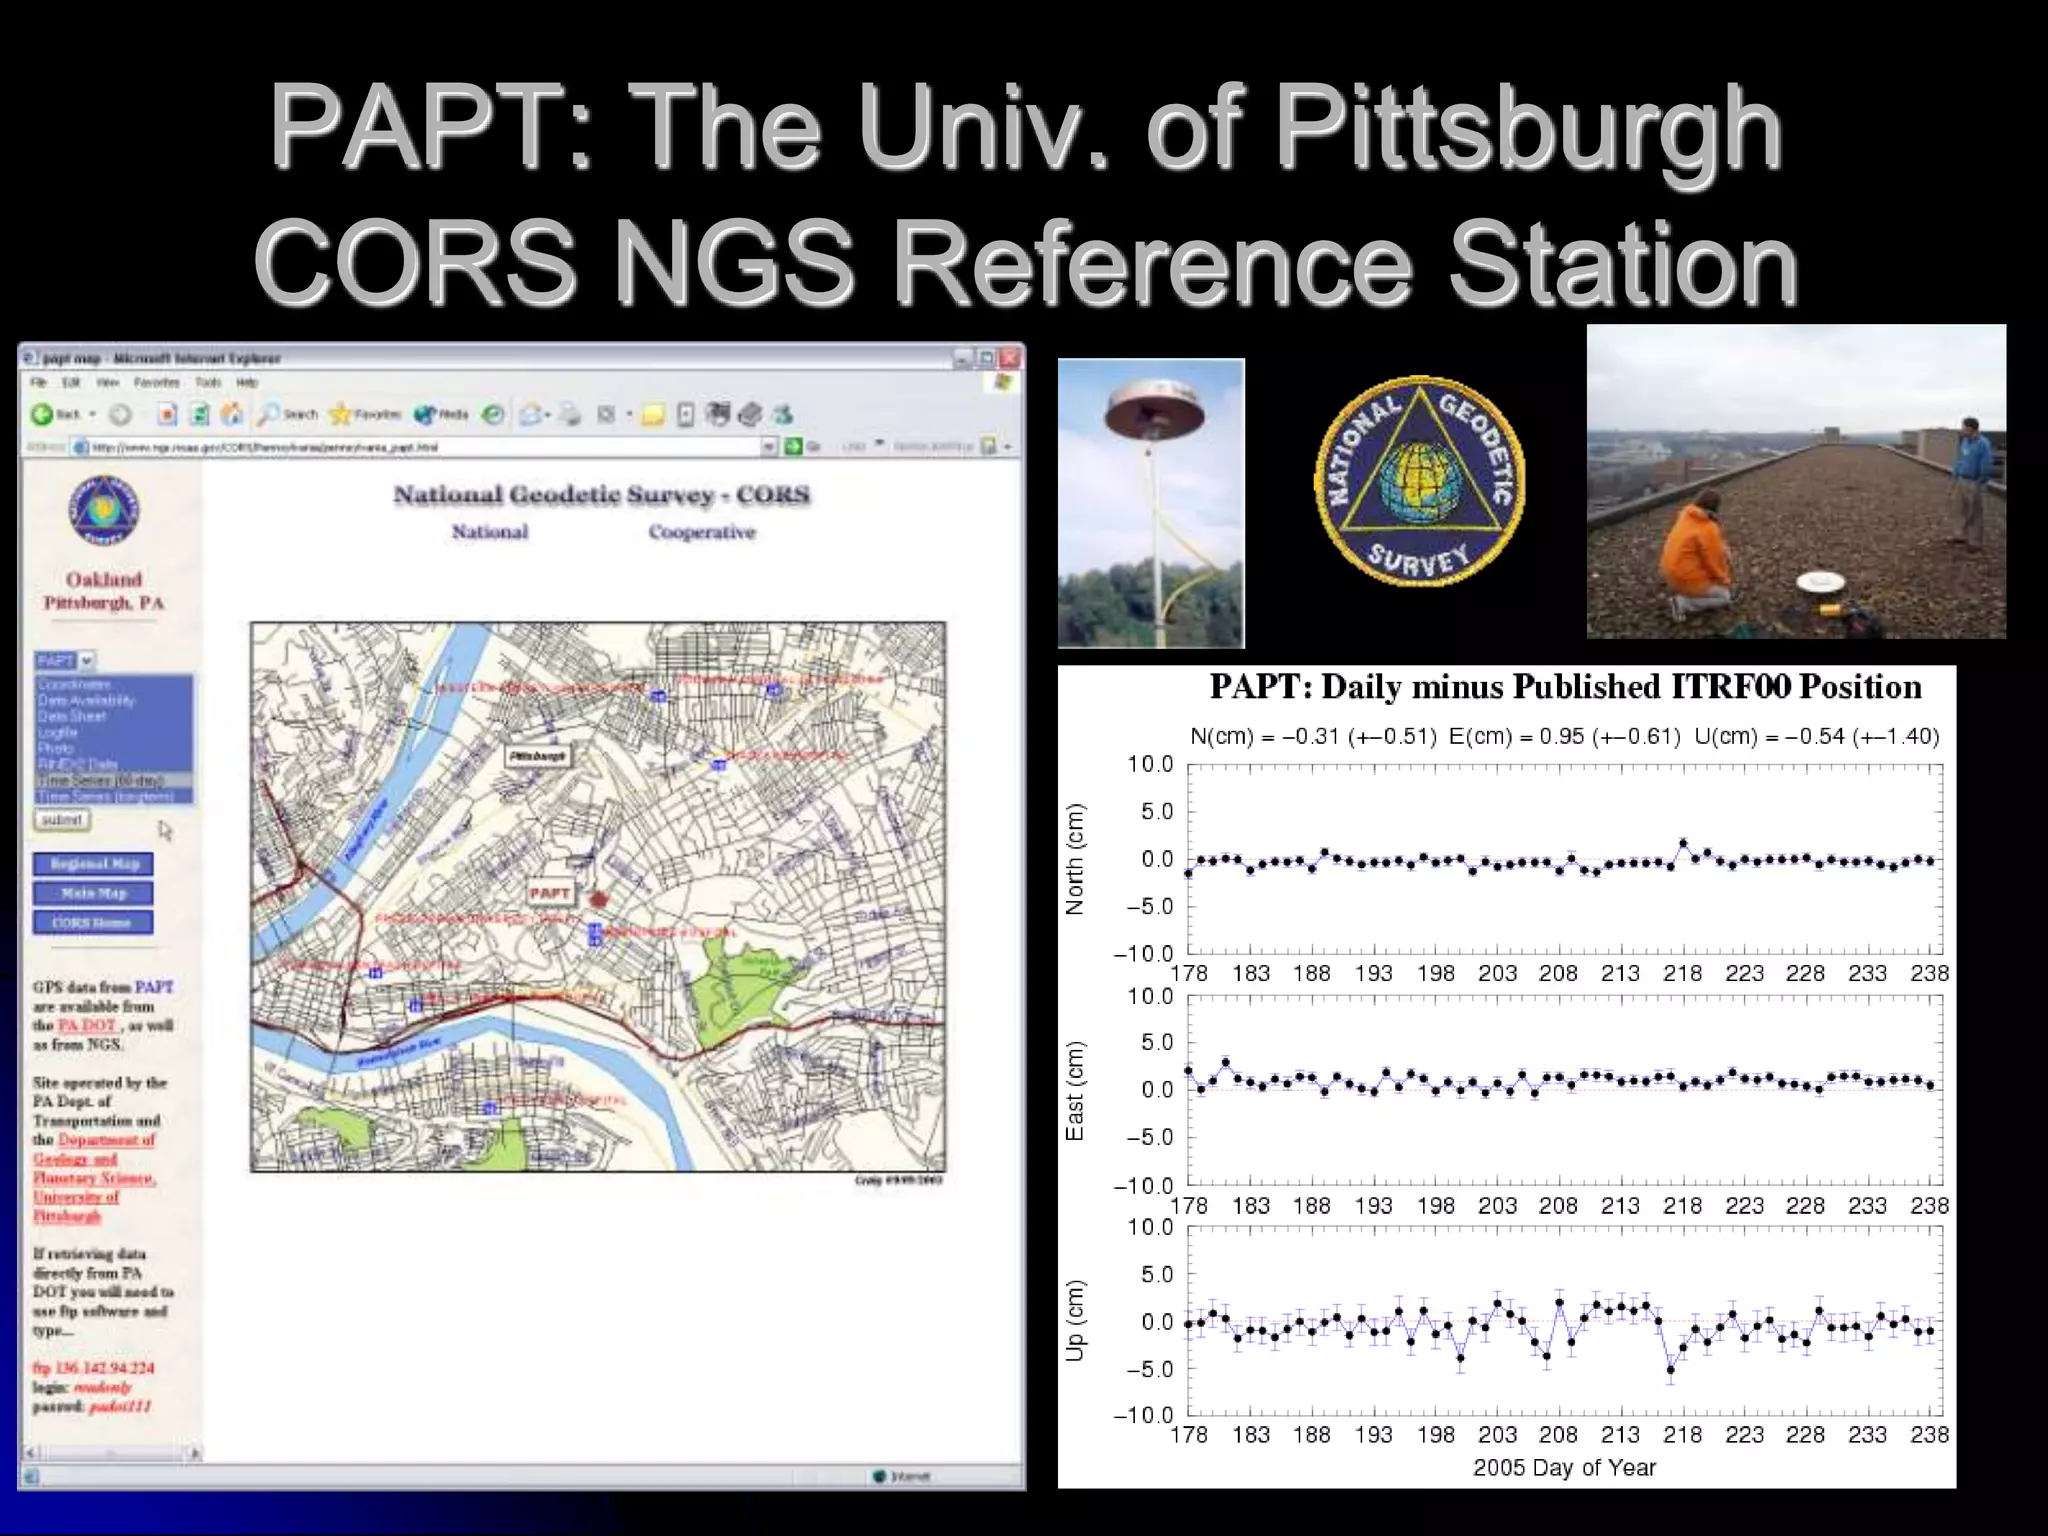Select Data Sheet in the list

pyautogui.click(x=114, y=716)
